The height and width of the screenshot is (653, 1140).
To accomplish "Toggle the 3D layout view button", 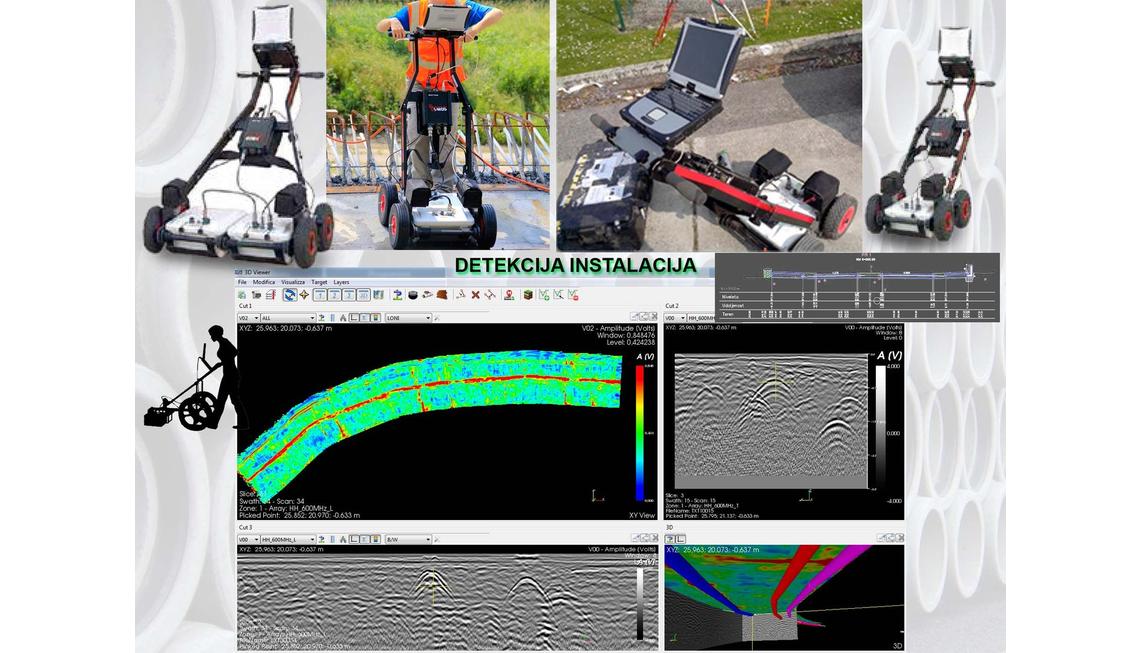I will coord(363,295).
